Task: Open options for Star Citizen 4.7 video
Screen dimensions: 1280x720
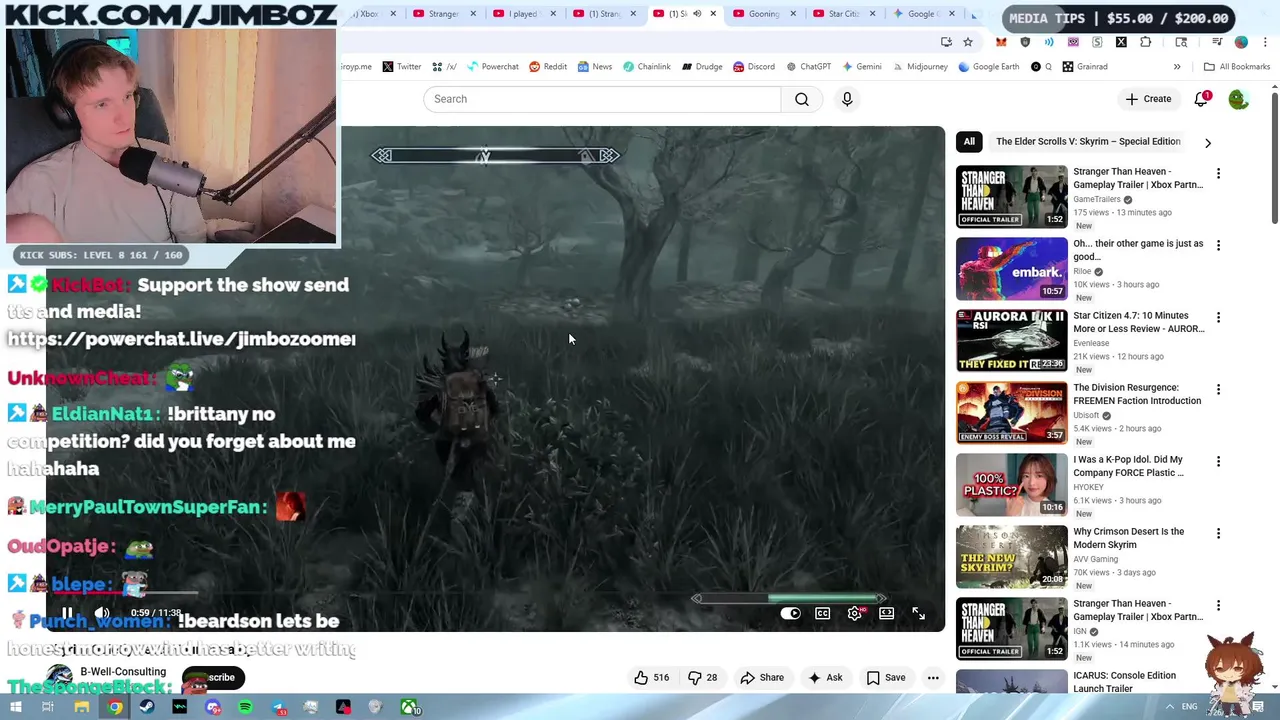Action: (x=1218, y=317)
